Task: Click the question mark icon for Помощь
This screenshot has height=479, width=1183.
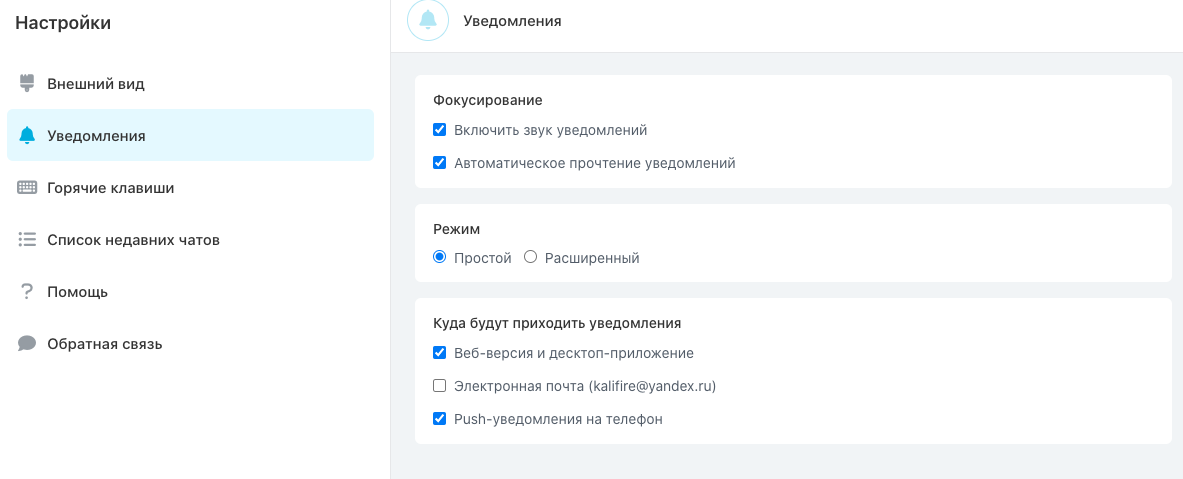Action: coord(27,291)
